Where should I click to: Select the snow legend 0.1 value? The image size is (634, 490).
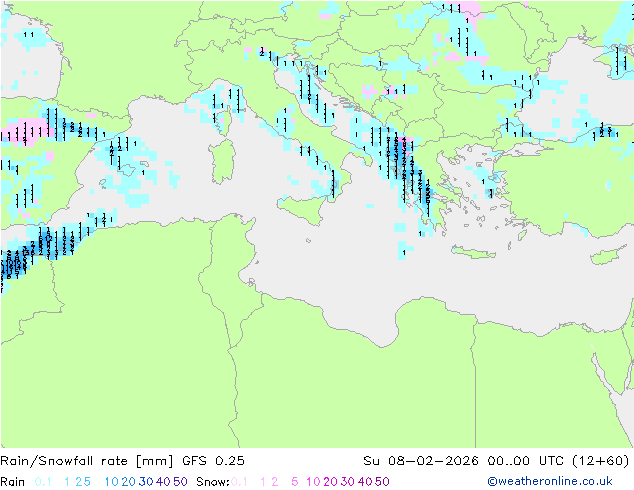click(239, 482)
